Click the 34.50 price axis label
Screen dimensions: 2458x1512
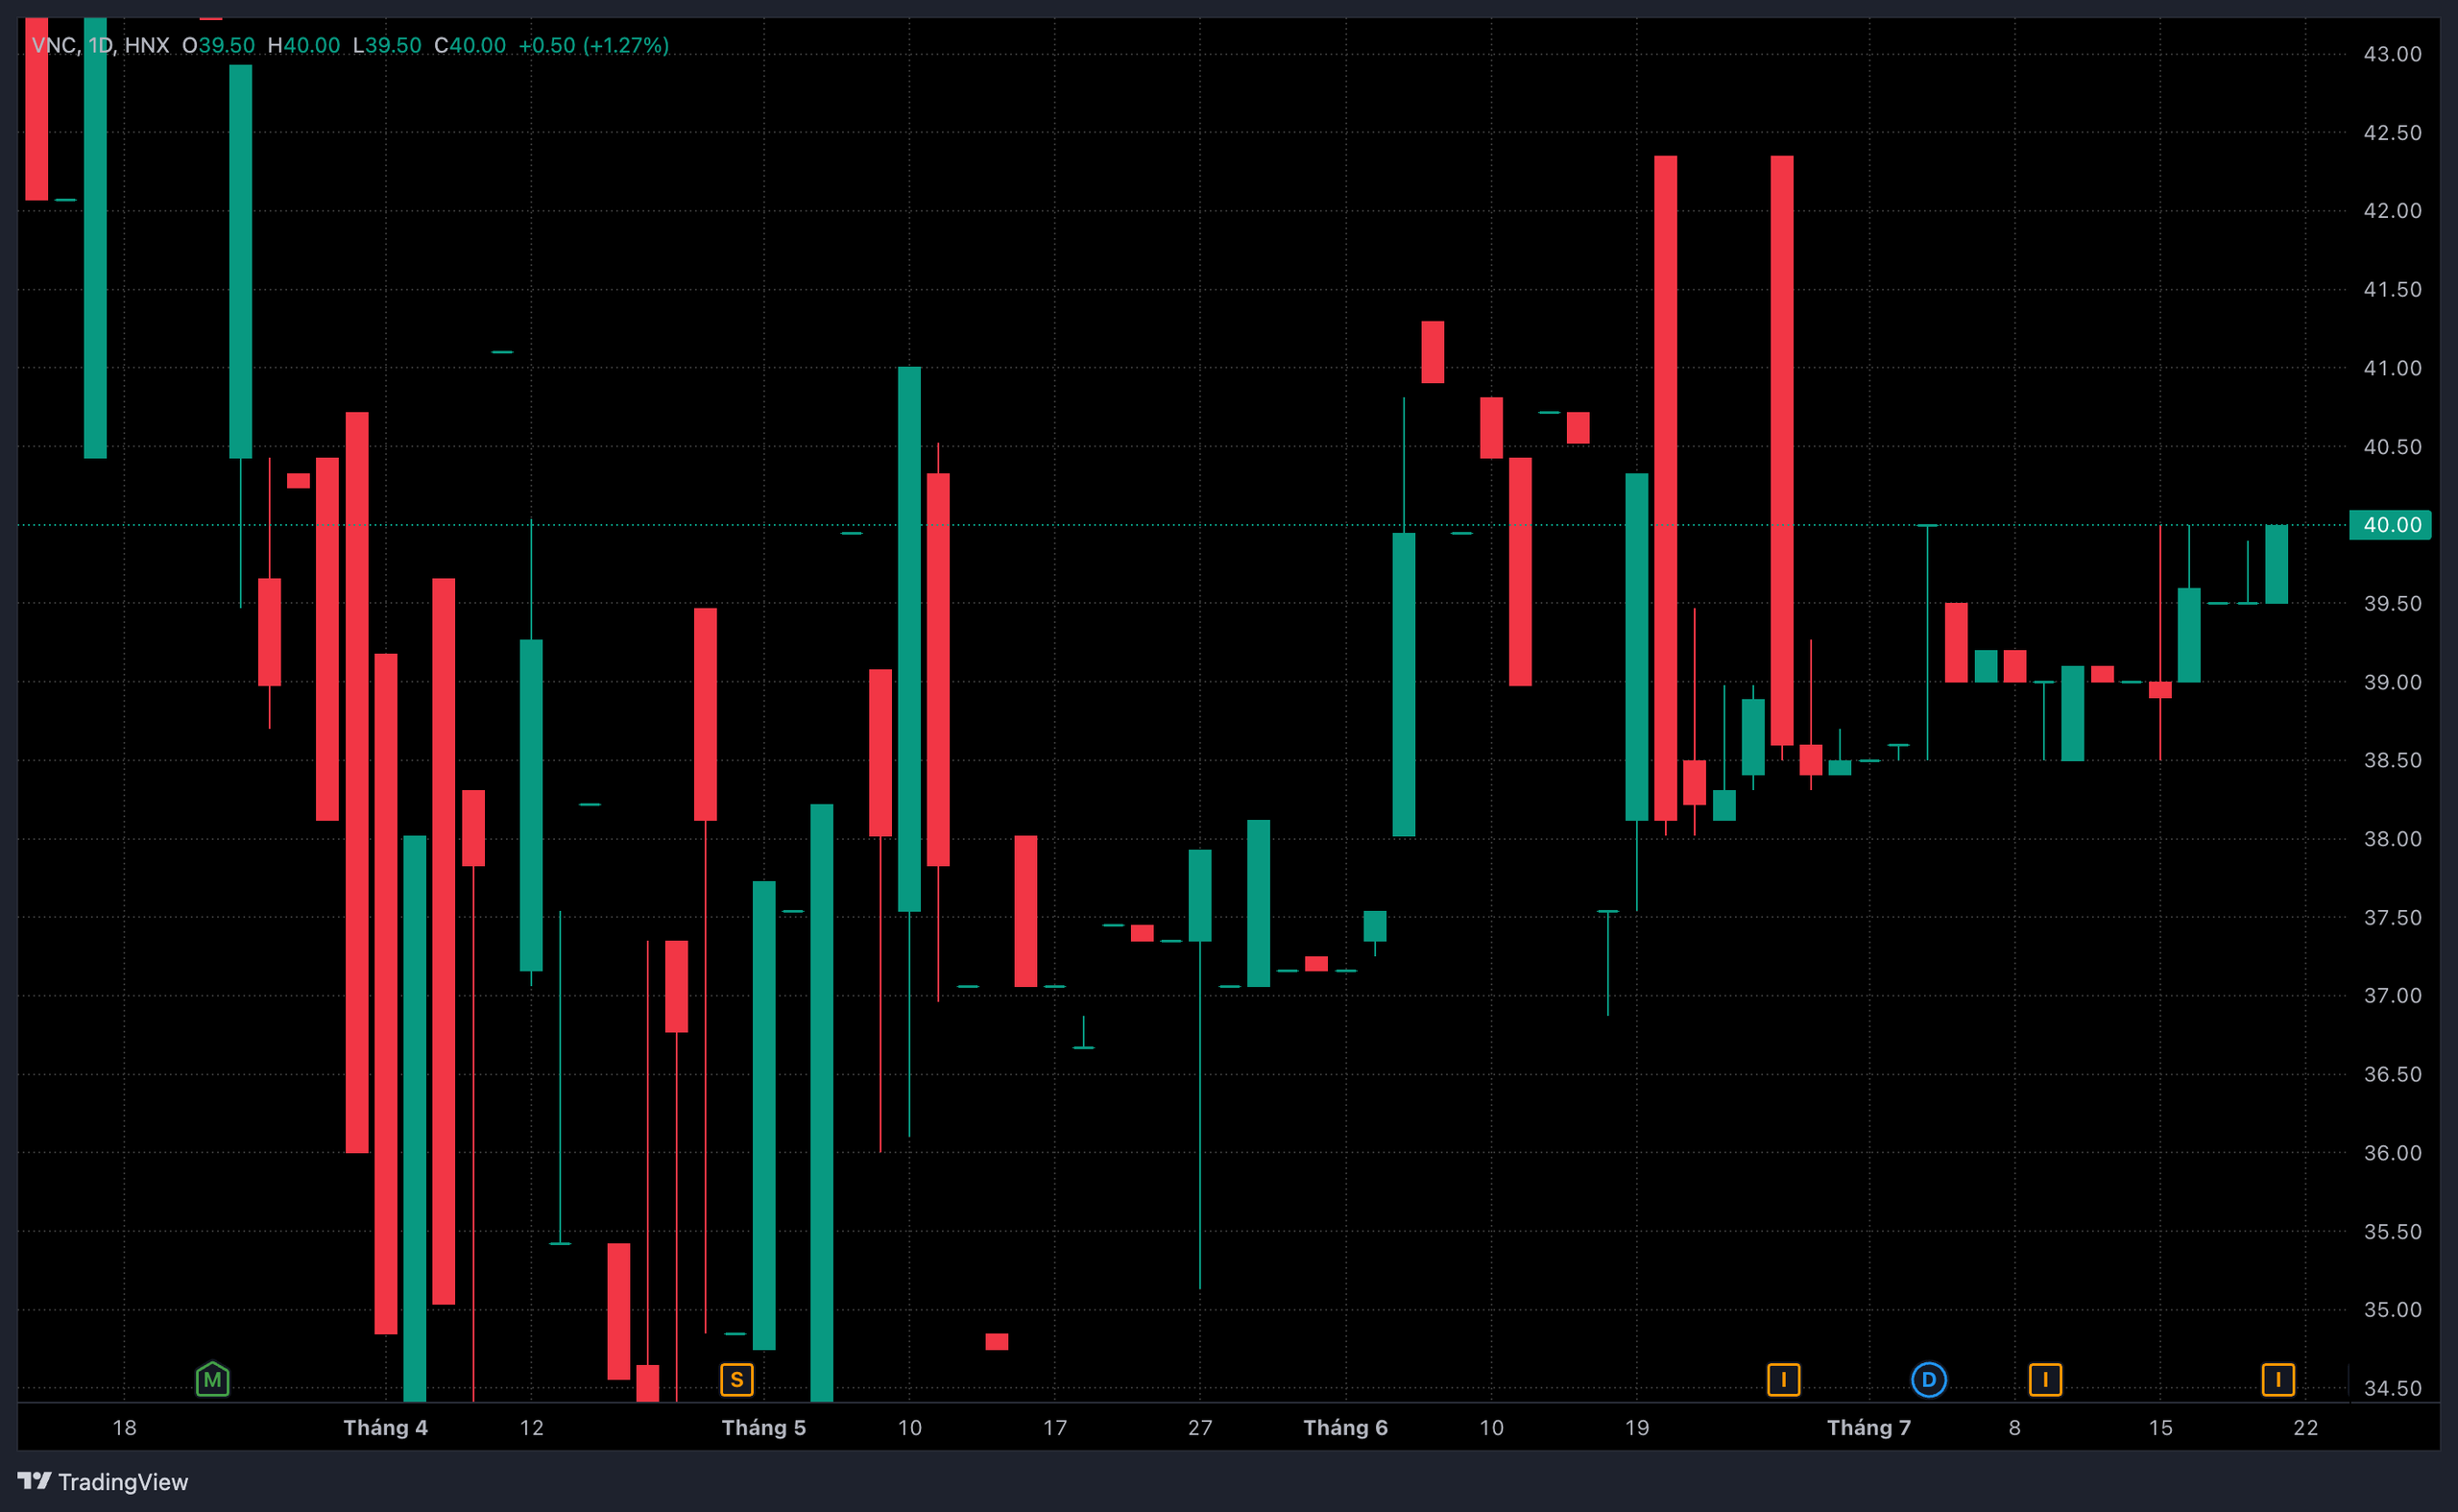tap(2392, 1388)
